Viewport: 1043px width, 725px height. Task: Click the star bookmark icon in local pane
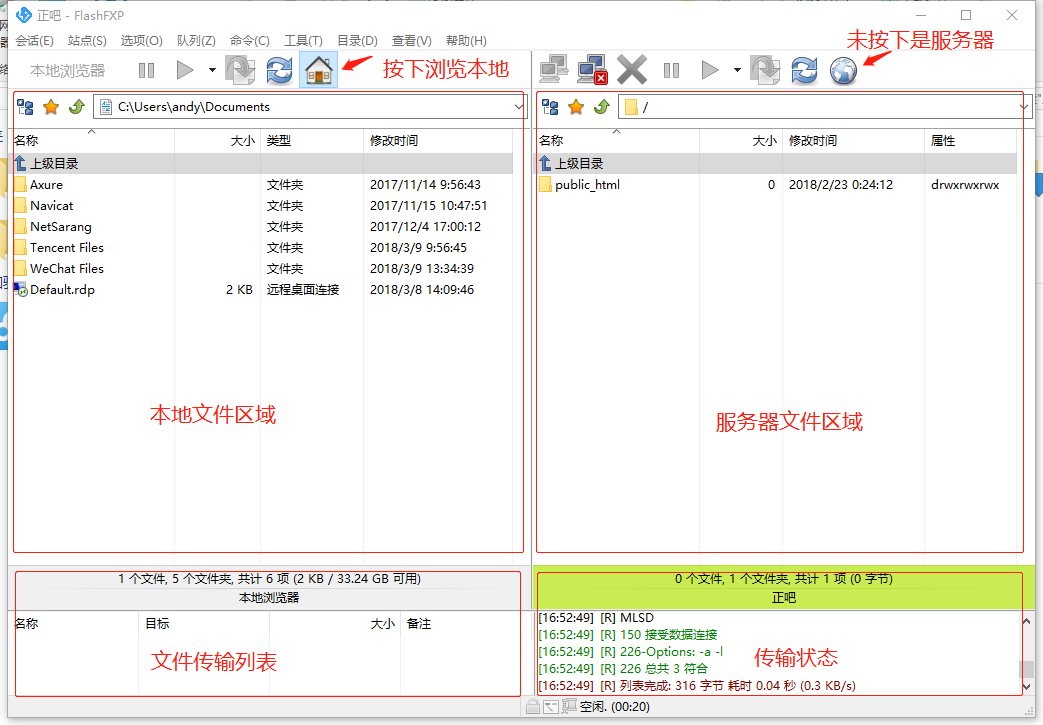[51, 107]
